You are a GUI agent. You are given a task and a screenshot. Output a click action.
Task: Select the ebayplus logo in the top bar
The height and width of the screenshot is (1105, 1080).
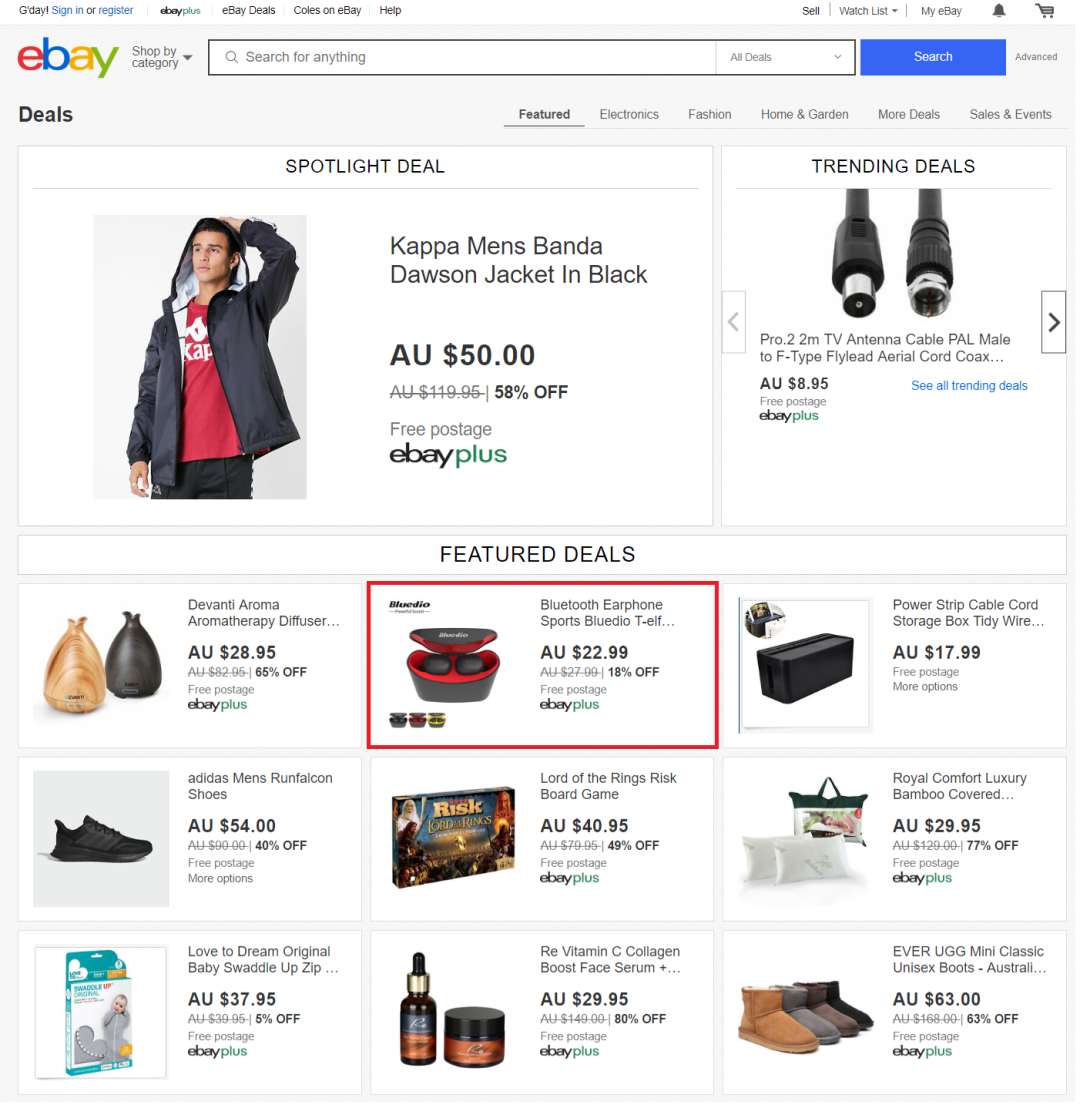(x=179, y=11)
